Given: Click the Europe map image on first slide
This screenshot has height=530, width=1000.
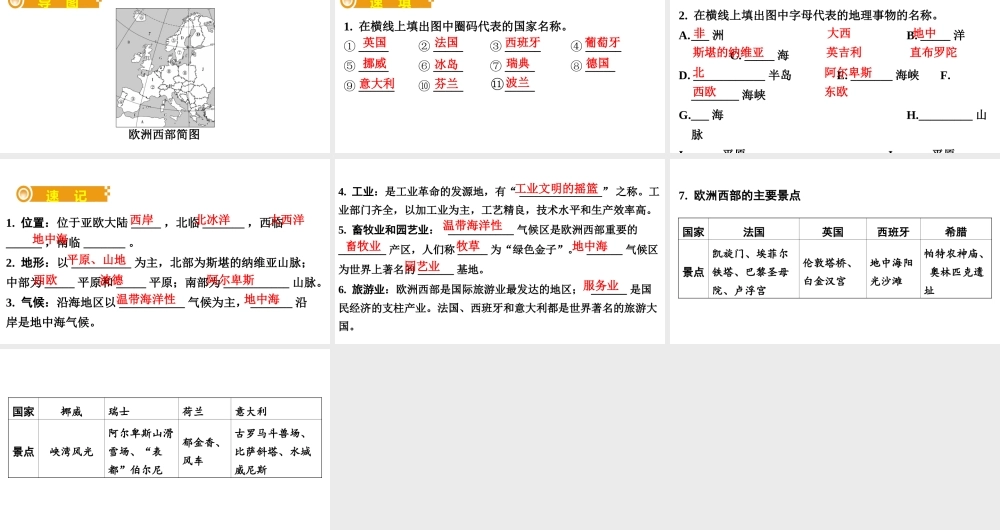Looking at the screenshot, I should 165,68.
